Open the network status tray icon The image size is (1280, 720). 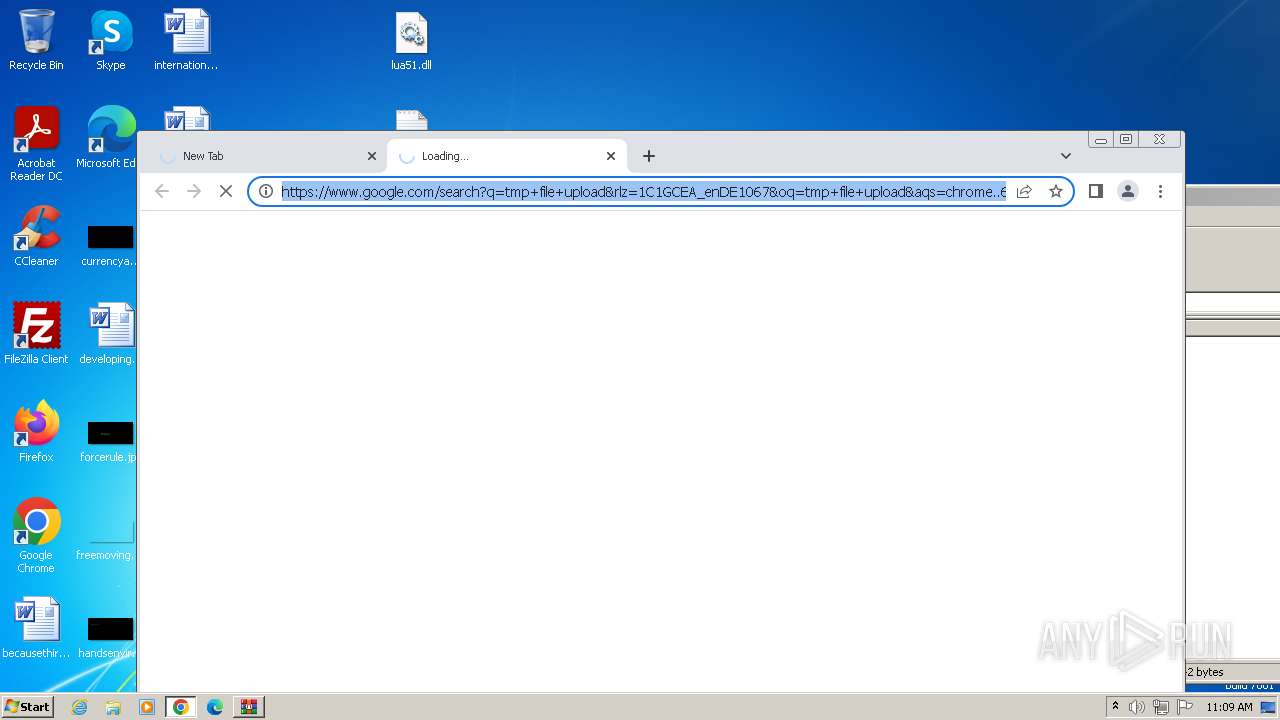click(1161, 707)
